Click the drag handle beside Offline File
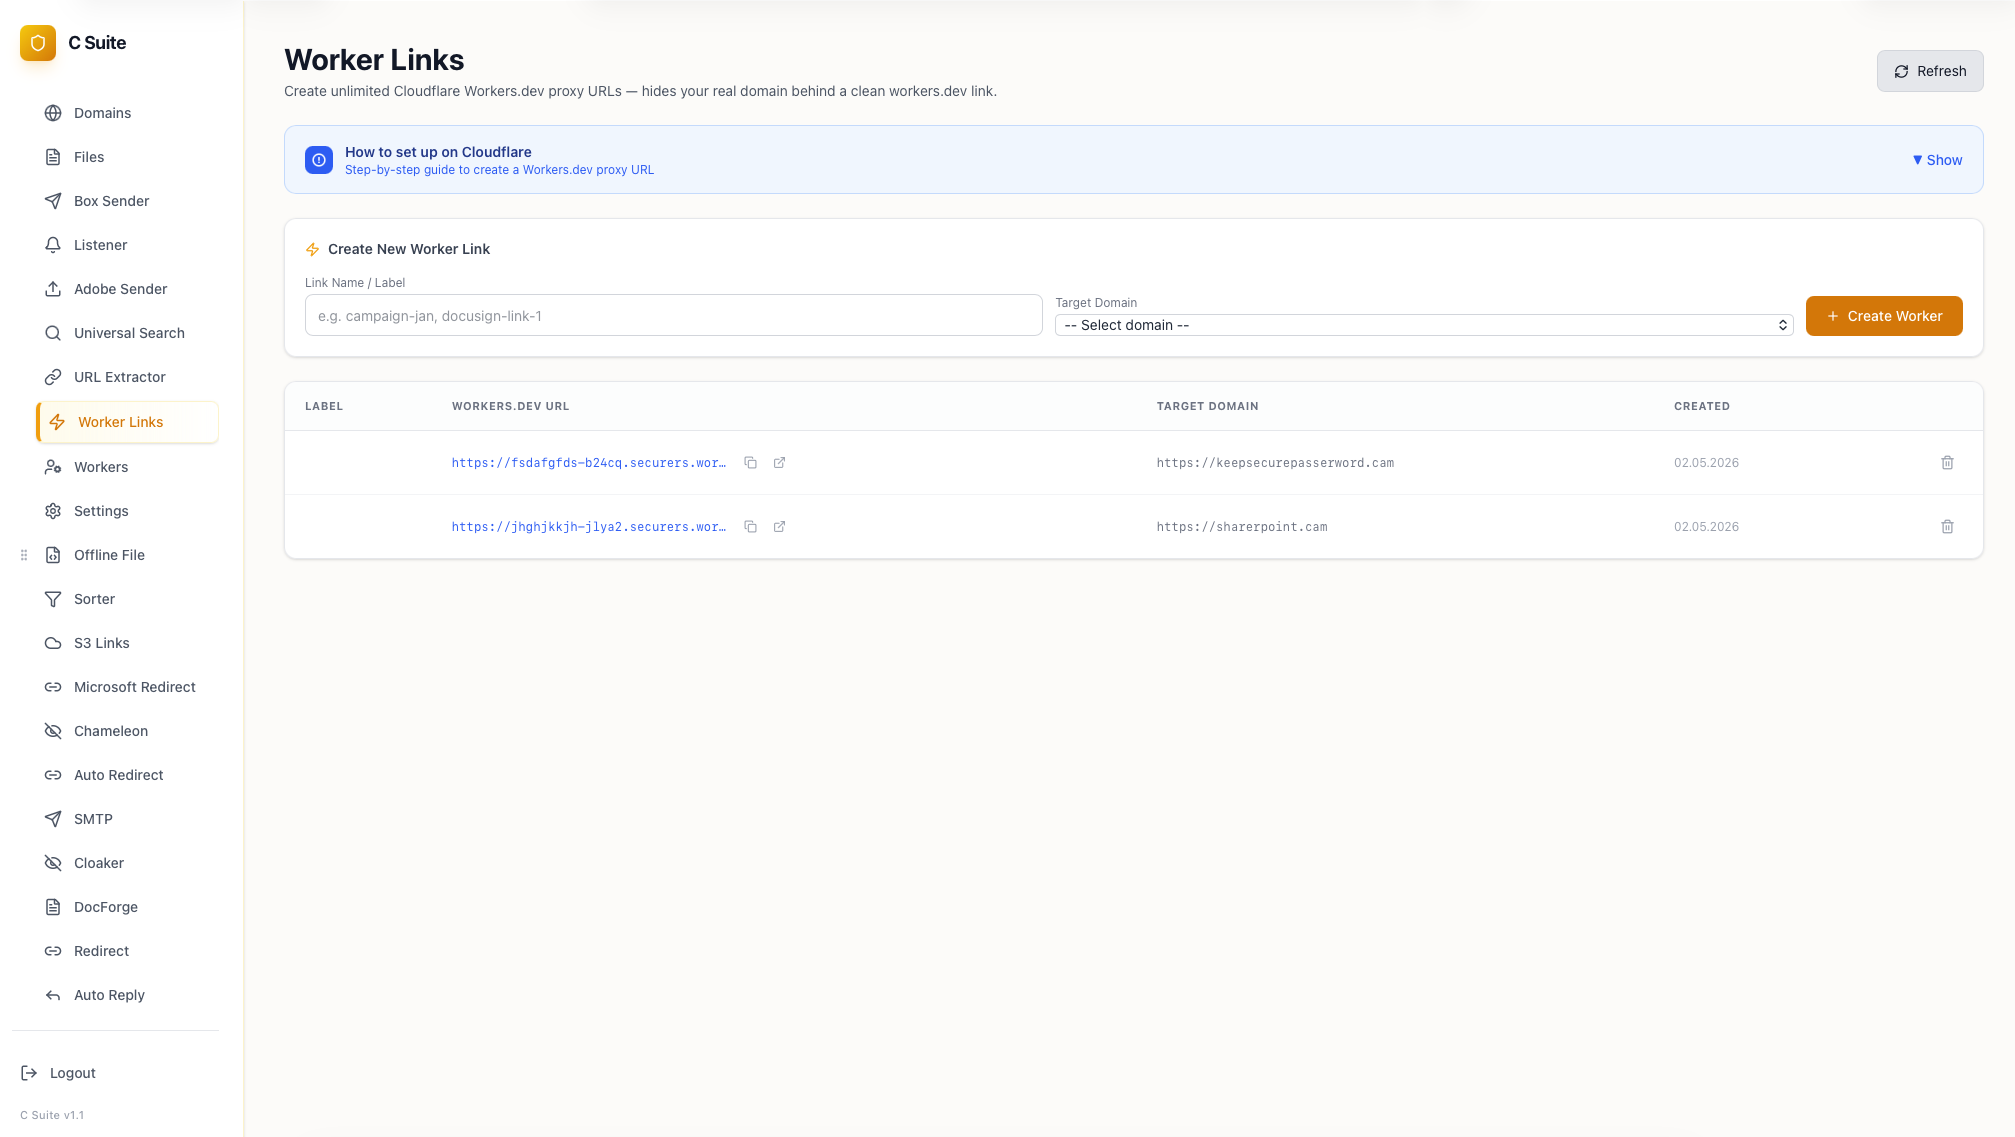2015x1137 pixels. (x=24, y=555)
